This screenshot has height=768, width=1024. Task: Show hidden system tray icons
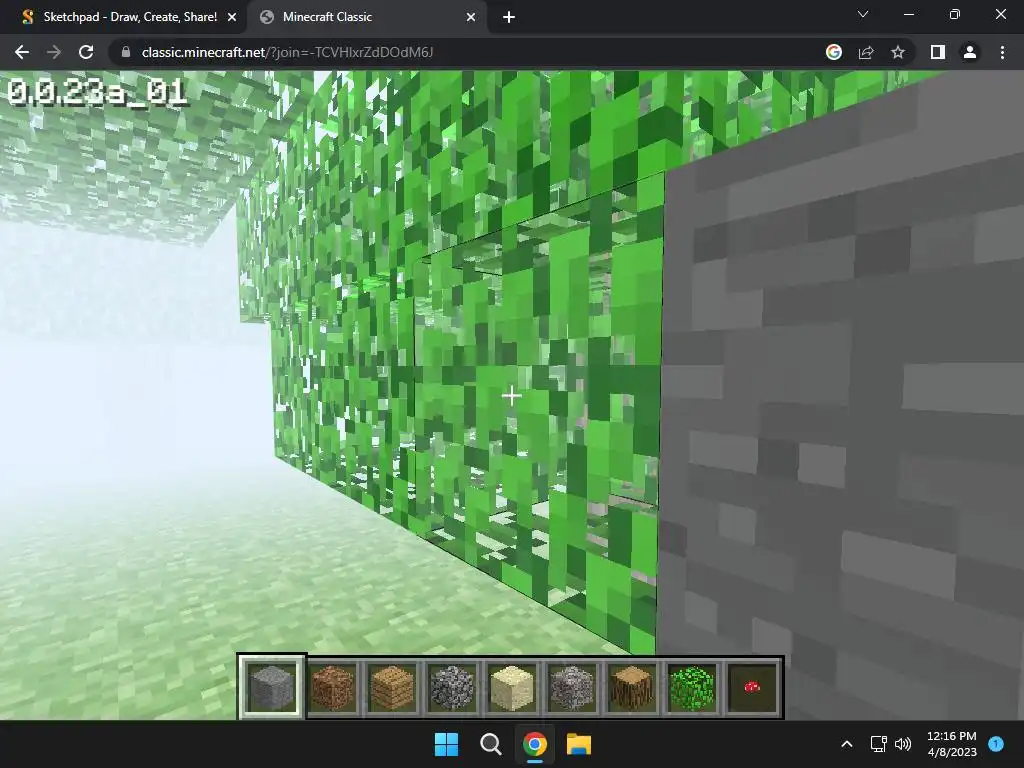(847, 744)
